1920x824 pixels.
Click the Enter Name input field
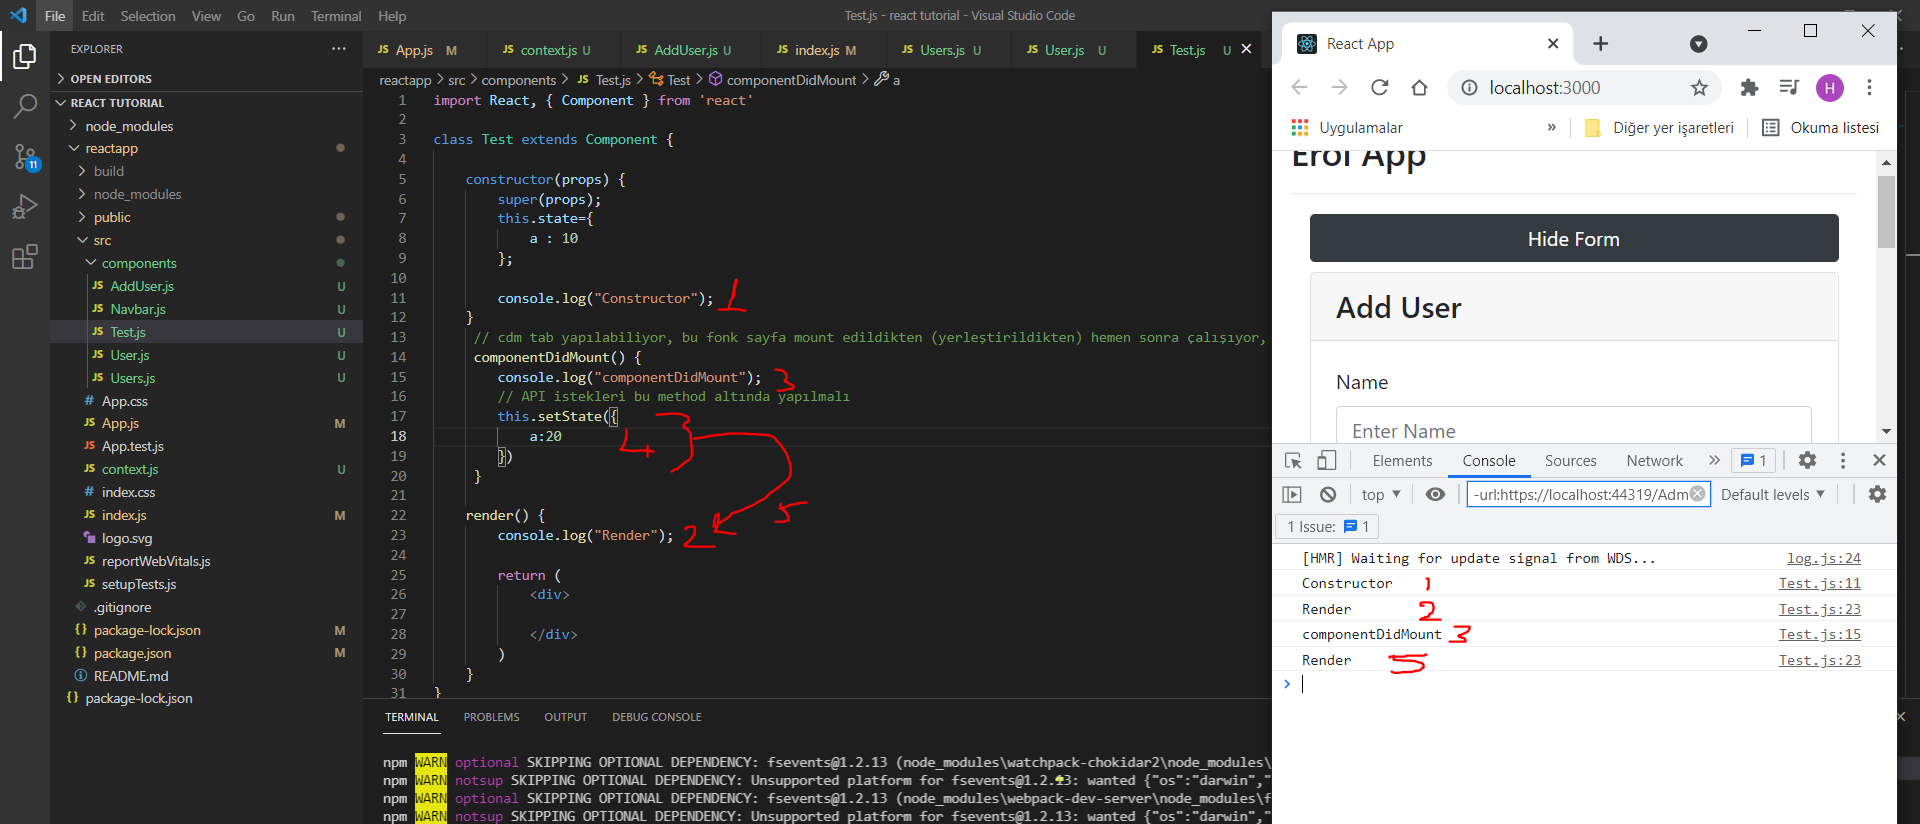[1573, 430]
